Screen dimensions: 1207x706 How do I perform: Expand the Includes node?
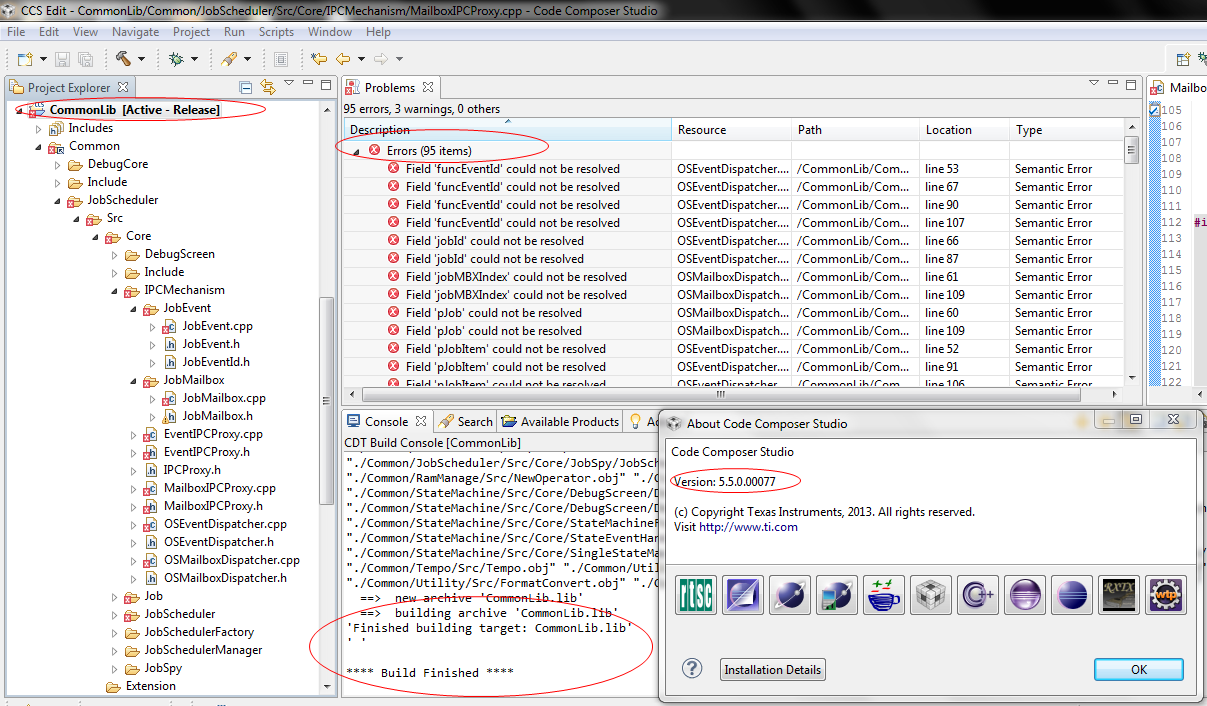pyautogui.click(x=39, y=128)
